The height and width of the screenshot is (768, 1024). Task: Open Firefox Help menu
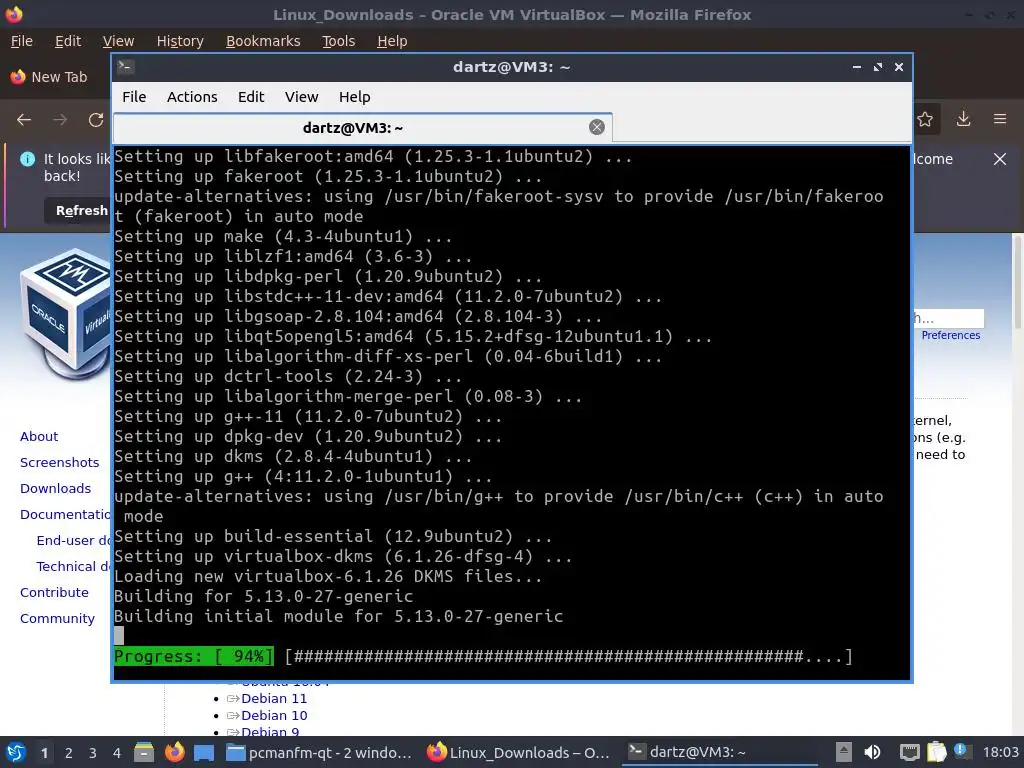coord(392,41)
